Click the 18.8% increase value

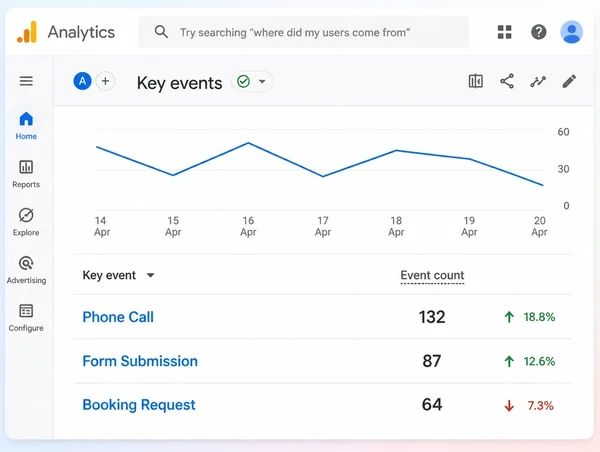pos(539,317)
